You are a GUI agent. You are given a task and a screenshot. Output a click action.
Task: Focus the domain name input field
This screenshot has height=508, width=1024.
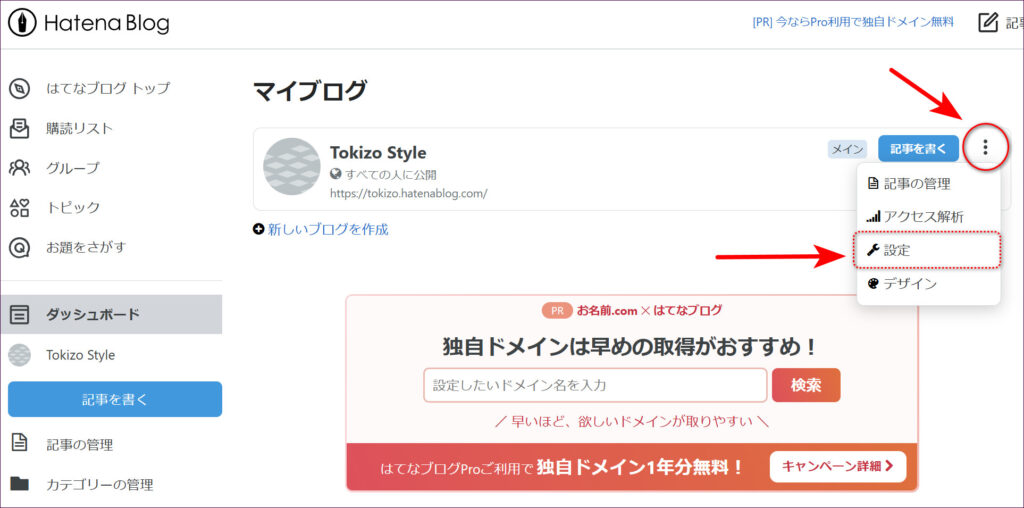[594, 385]
